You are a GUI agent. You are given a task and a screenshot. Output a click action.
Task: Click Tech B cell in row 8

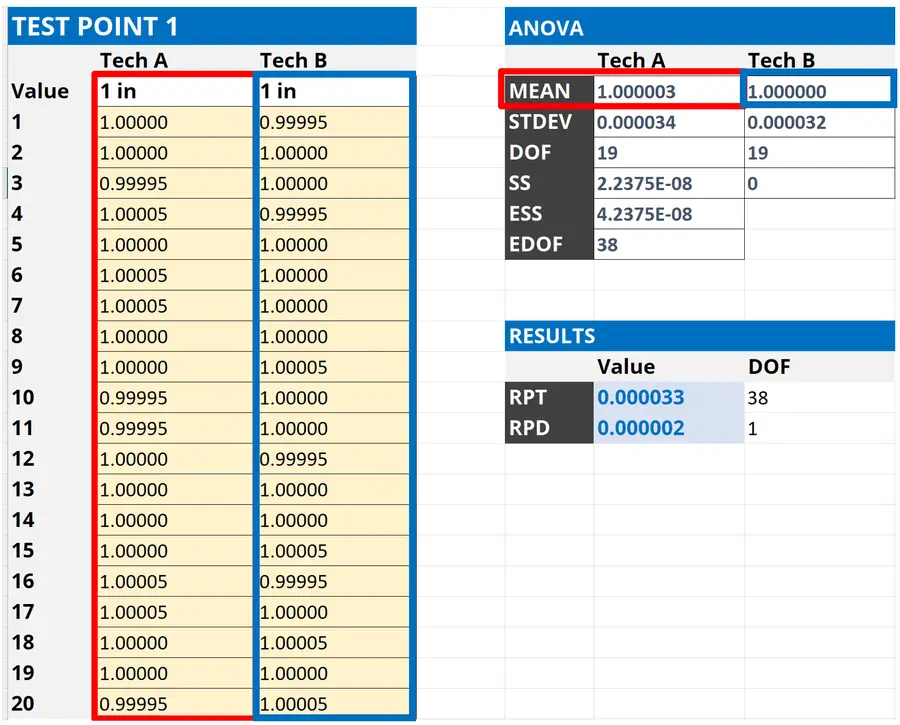[334, 336]
